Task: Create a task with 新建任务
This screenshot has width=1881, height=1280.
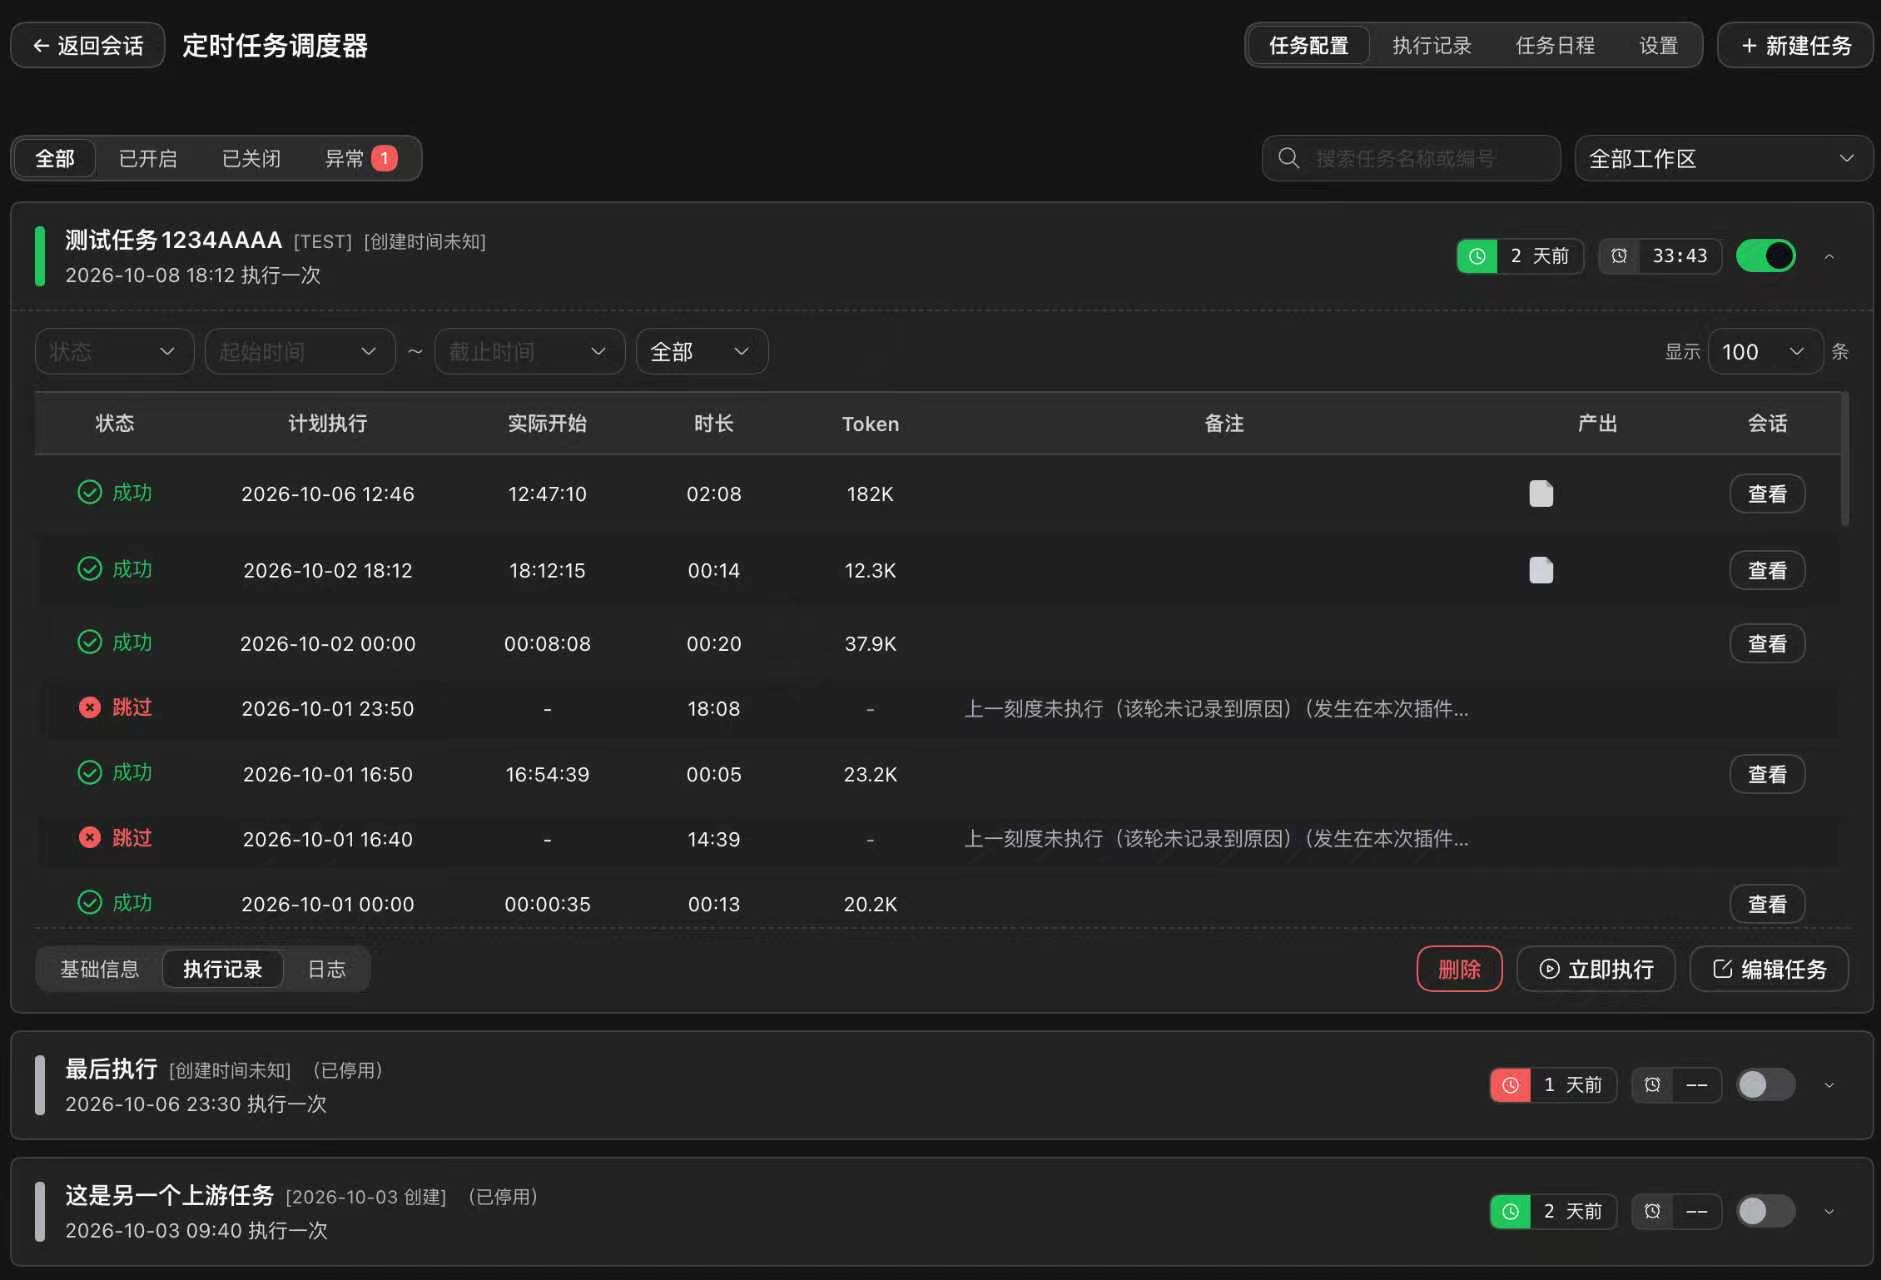Action: click(x=1795, y=46)
